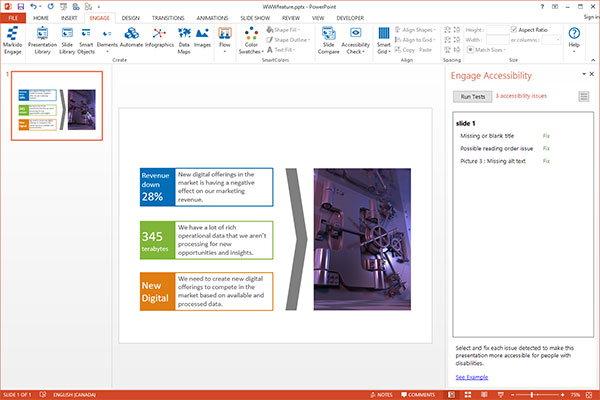The image size is (600, 400).
Task: Open the FILE menu tab
Action: click(14, 18)
